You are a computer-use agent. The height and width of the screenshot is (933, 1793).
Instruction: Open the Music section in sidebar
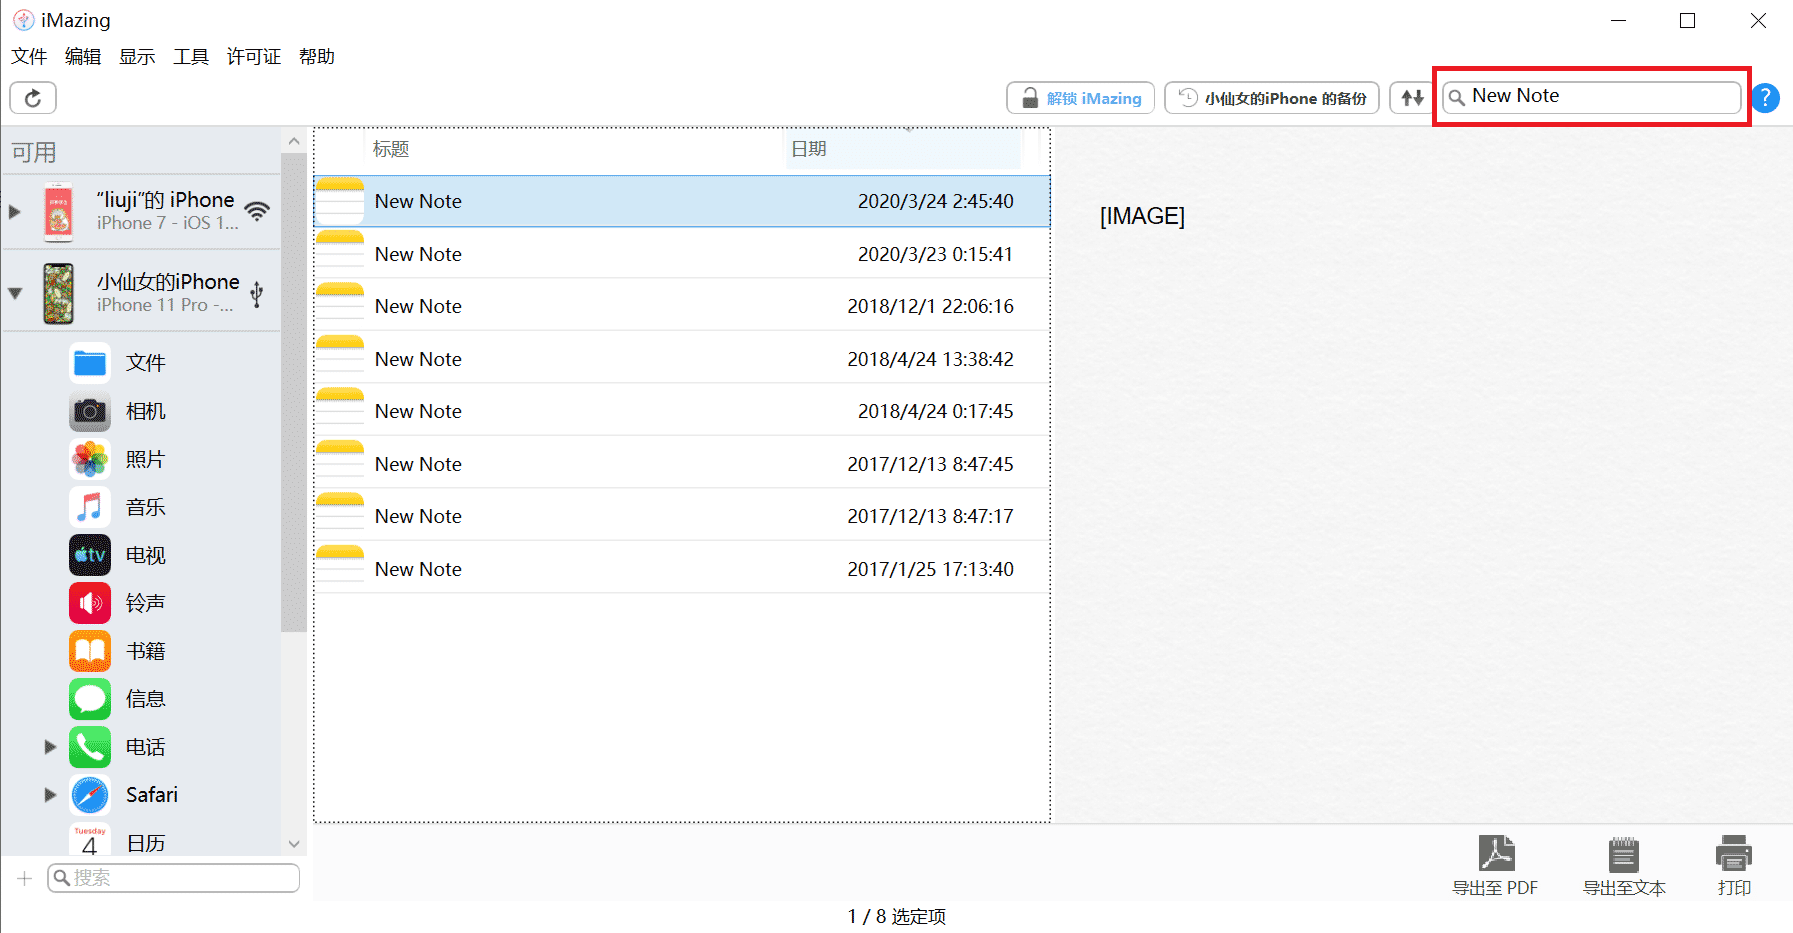[90, 507]
